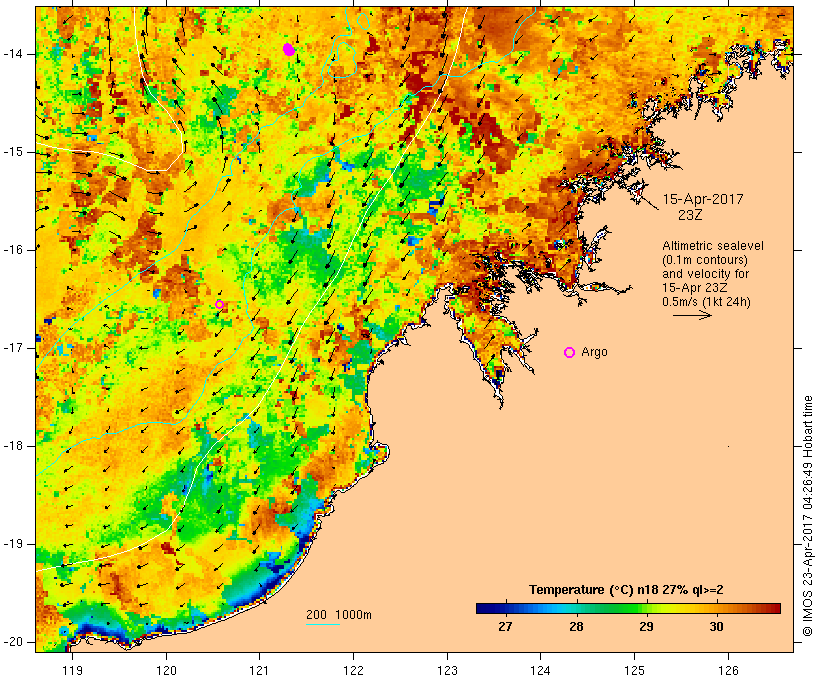
Task: Click the dark red end of temperature colorbar
Action: (775, 608)
